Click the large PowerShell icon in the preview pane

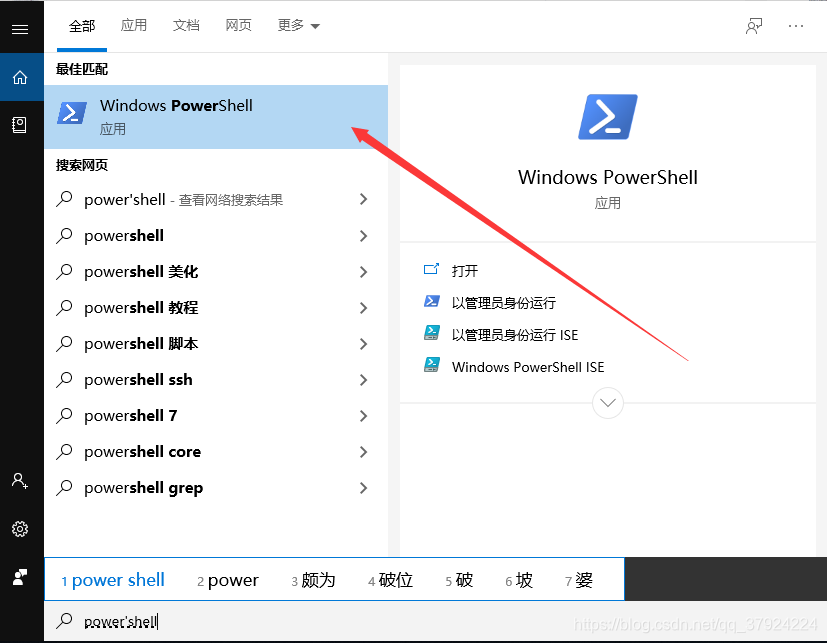pos(608,117)
